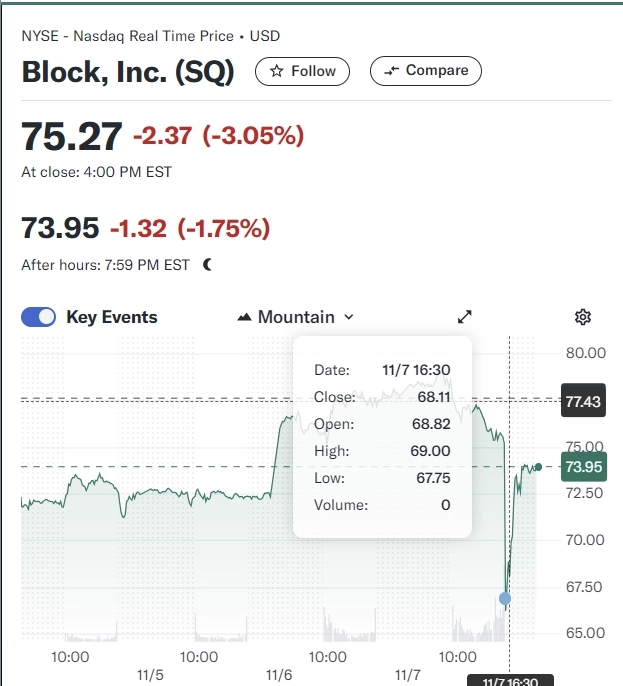Viewport: 623px width, 686px height.
Task: Click the 75.27 closing price
Action: click(x=72, y=136)
